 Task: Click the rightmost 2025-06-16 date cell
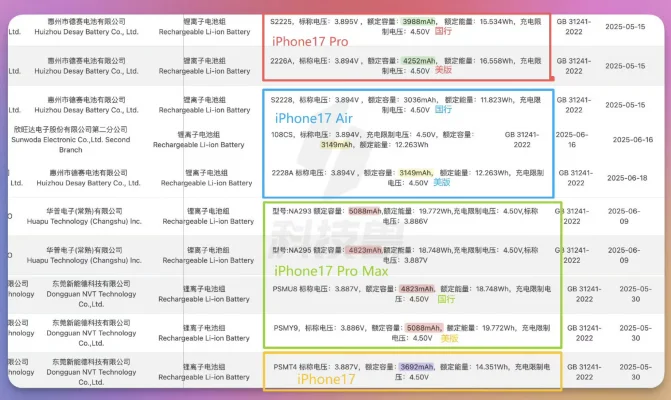pos(632,139)
